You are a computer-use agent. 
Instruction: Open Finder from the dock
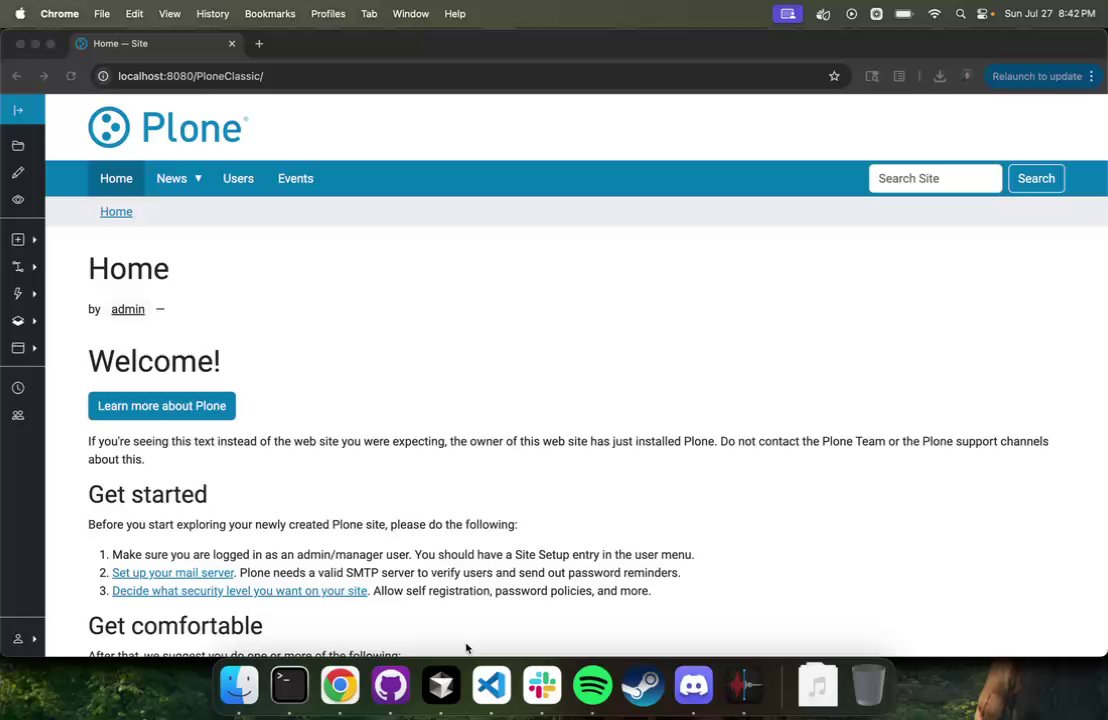click(239, 685)
